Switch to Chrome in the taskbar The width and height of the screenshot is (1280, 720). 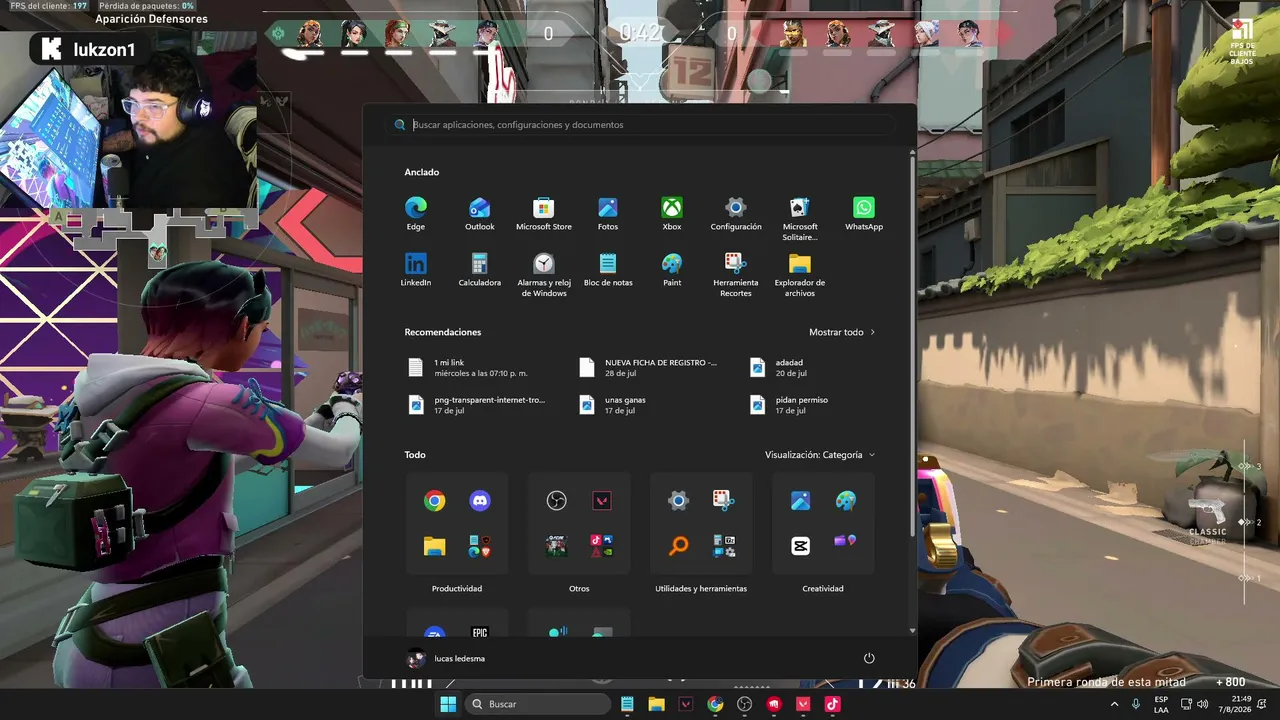click(x=715, y=704)
